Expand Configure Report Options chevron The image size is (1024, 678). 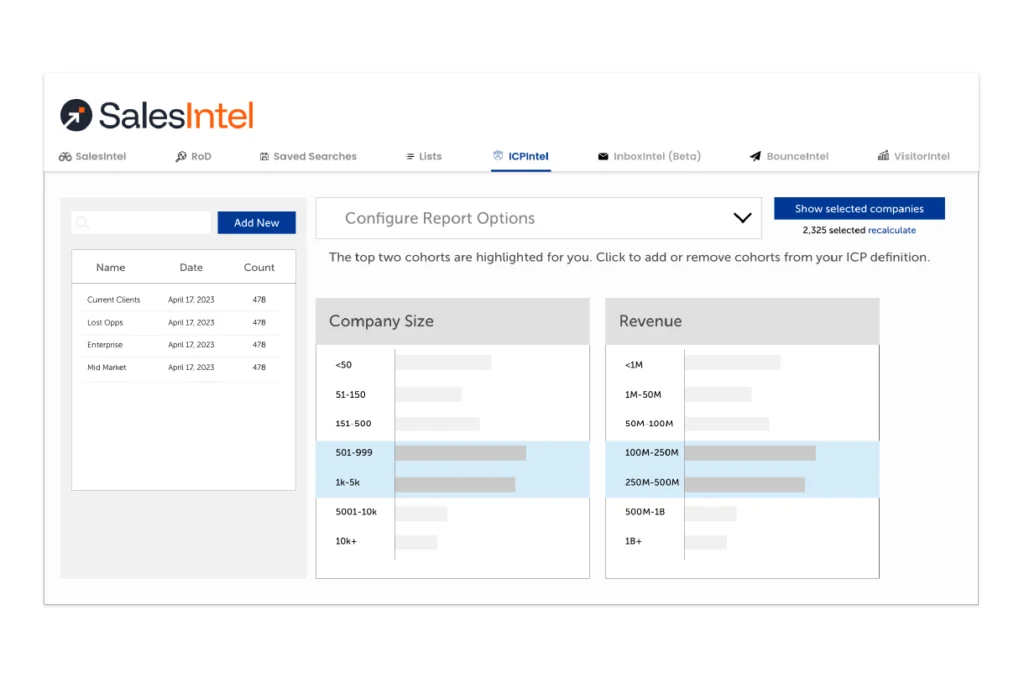tap(742, 218)
